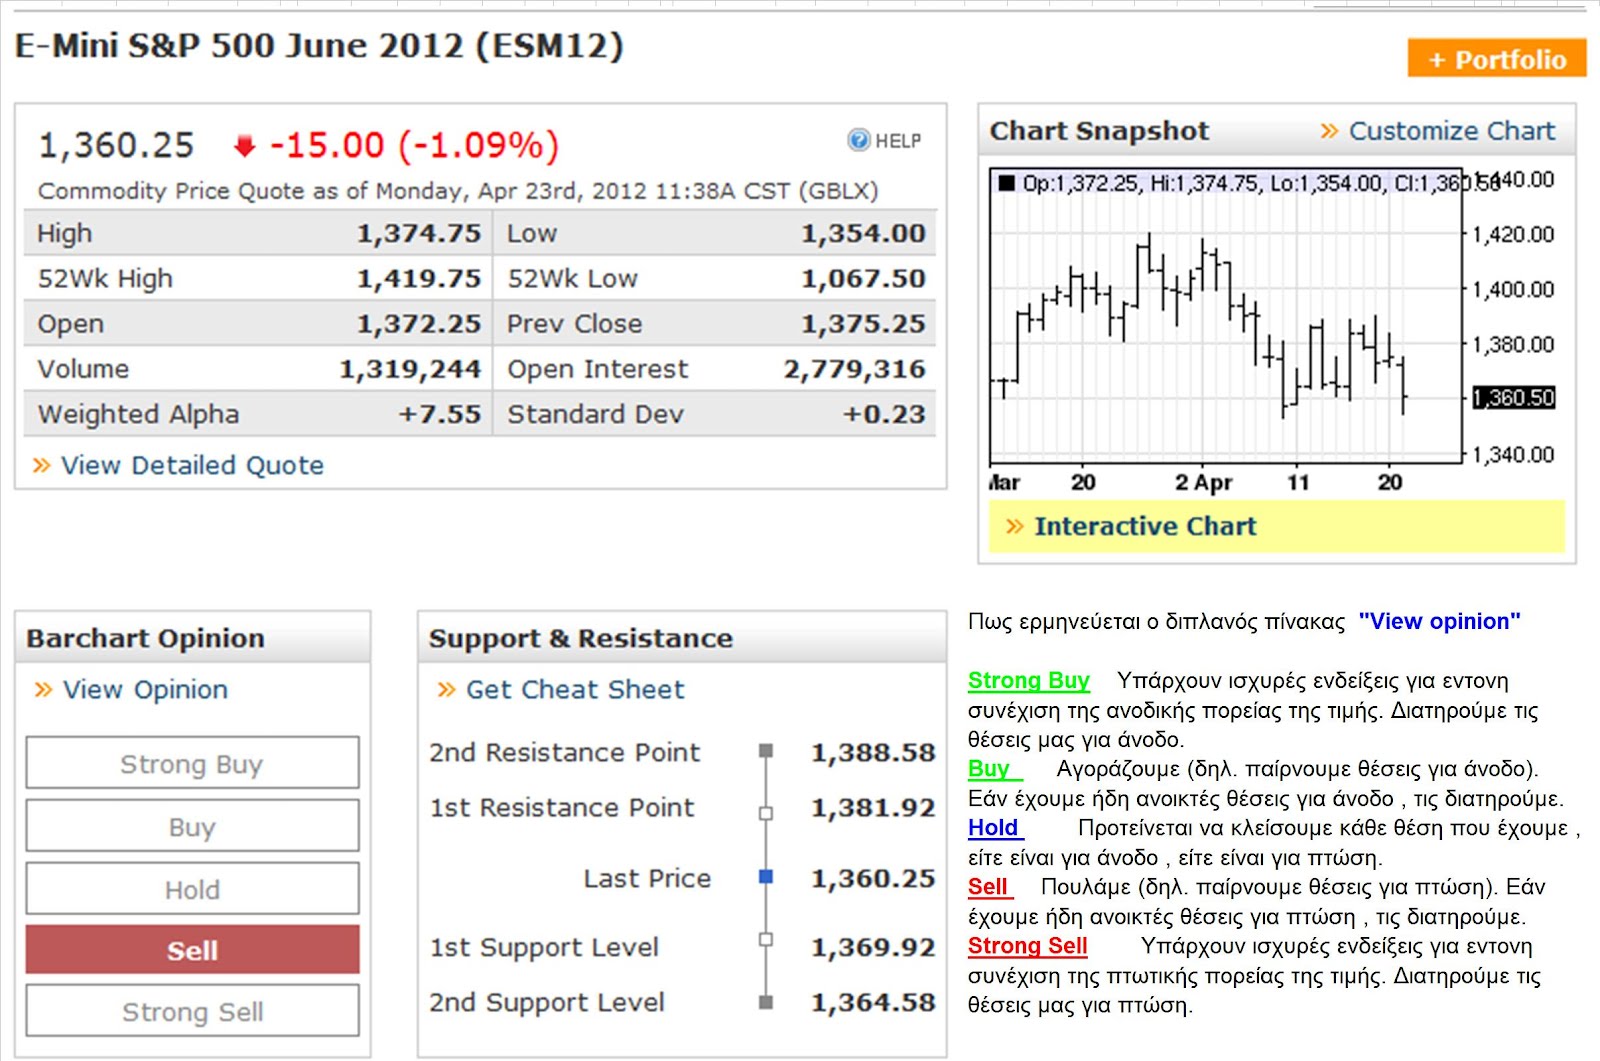
Task: Click the 2nd Support Level value 1,364.58
Action: point(873,1003)
